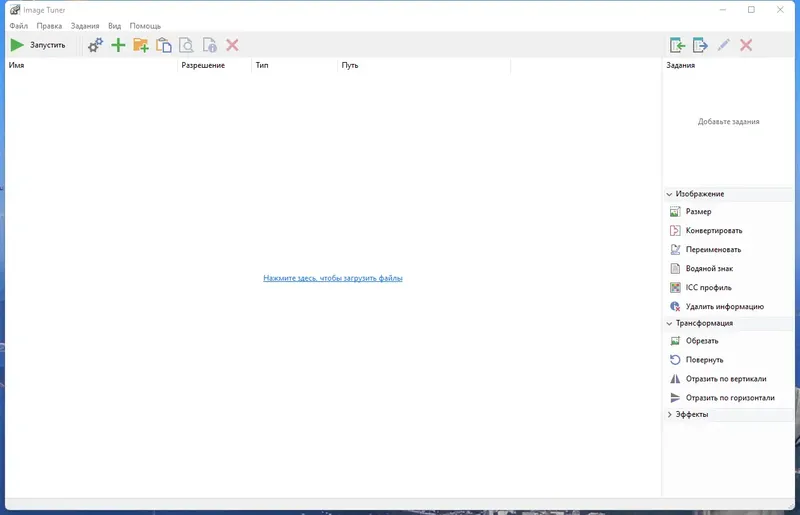Select the Отразить по вертикали text label
Screen dimensions: 800x515
(x=726, y=379)
